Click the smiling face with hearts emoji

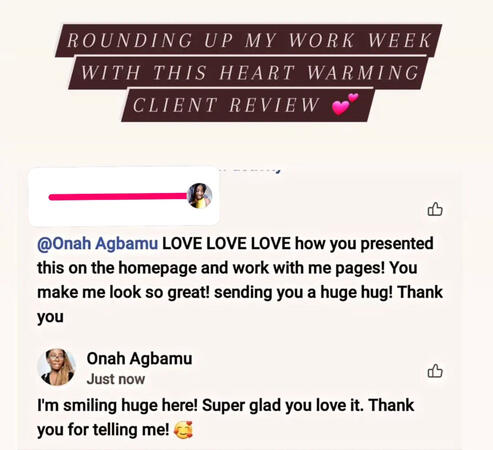[184, 430]
